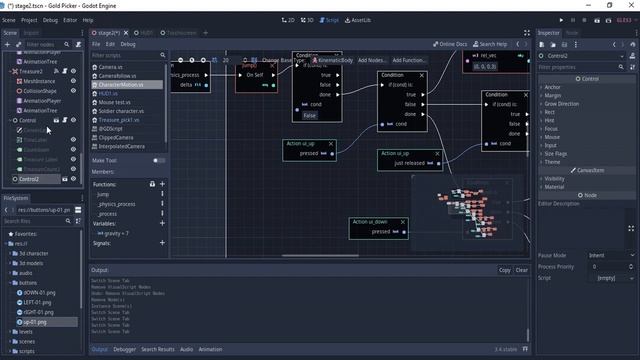Click Search Help
Image resolution: width=640 pixels, height=360 pixels.
click(490, 44)
